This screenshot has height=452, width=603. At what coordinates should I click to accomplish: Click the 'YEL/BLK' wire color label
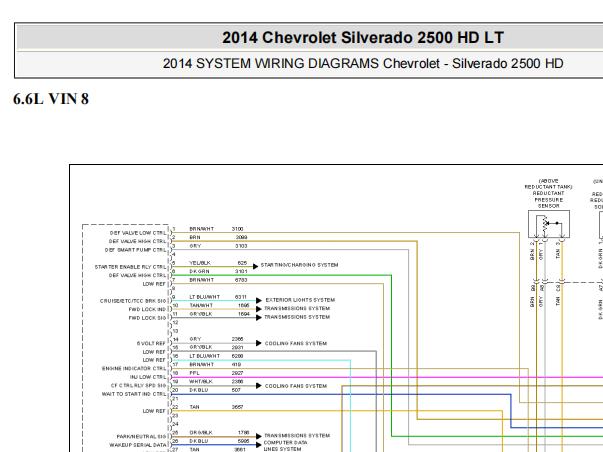[200, 263]
